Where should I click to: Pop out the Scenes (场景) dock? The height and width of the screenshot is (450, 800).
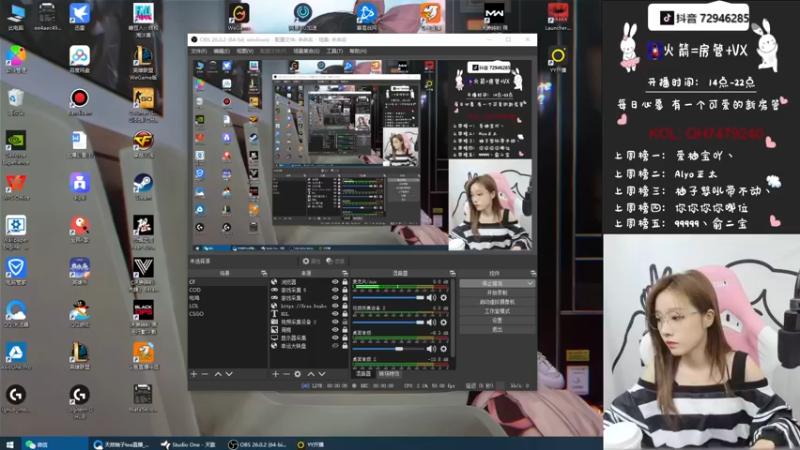point(264,273)
